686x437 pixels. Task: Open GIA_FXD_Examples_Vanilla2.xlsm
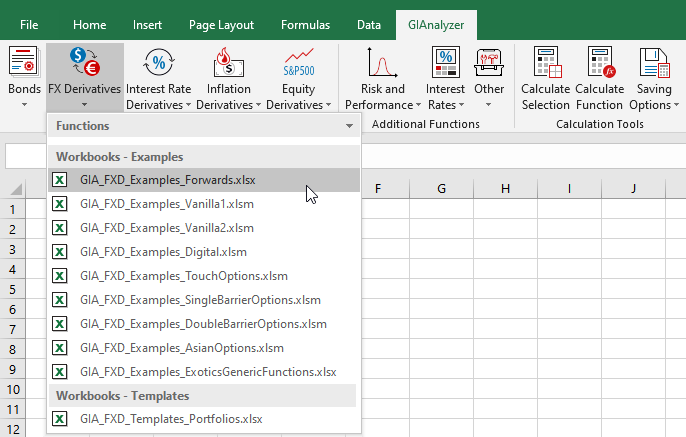coord(204,228)
